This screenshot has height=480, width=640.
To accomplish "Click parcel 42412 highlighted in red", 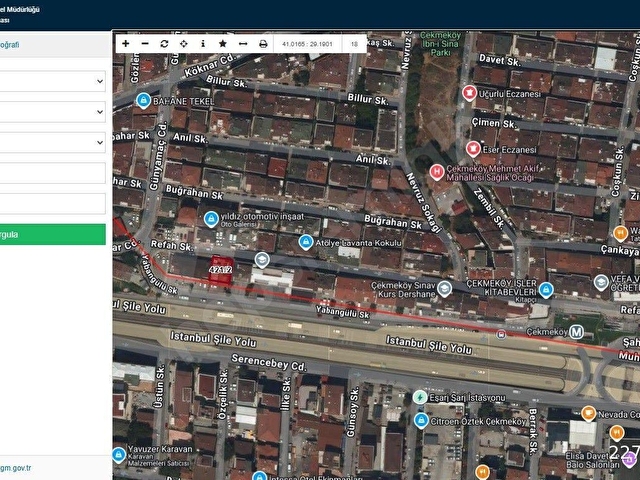I will pyautogui.click(x=221, y=269).
